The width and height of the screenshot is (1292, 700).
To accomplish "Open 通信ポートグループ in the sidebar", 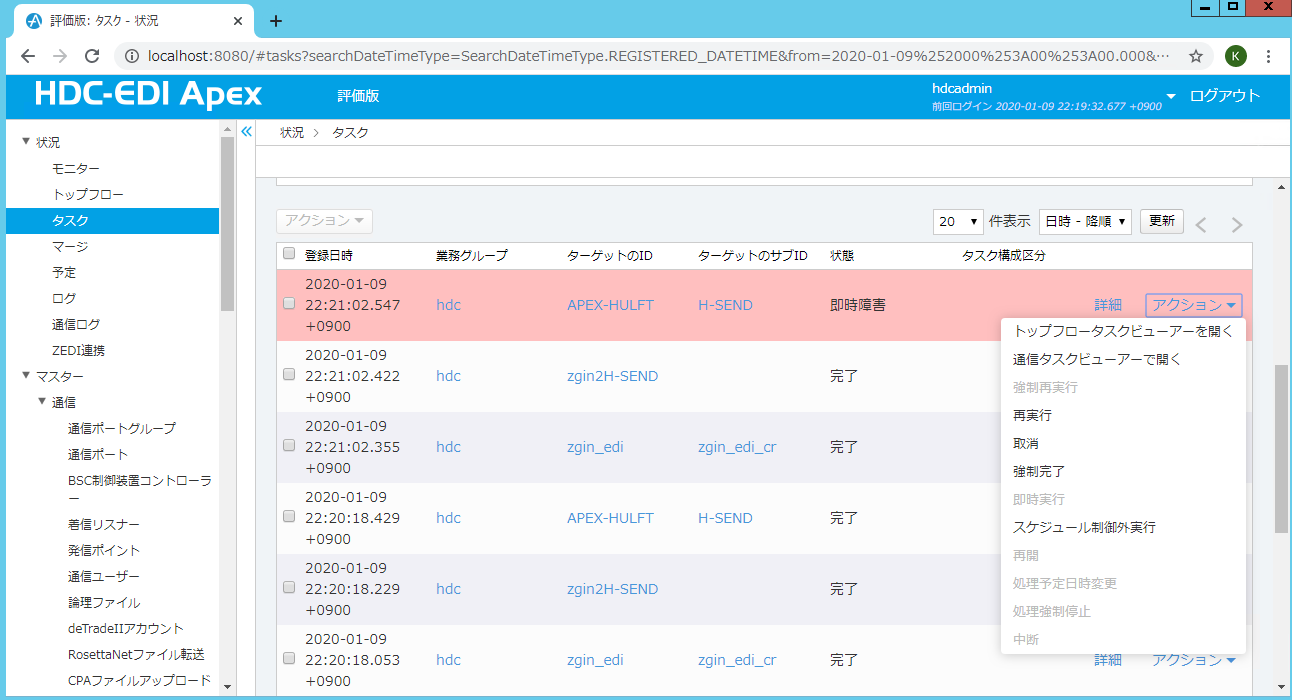I will point(122,428).
